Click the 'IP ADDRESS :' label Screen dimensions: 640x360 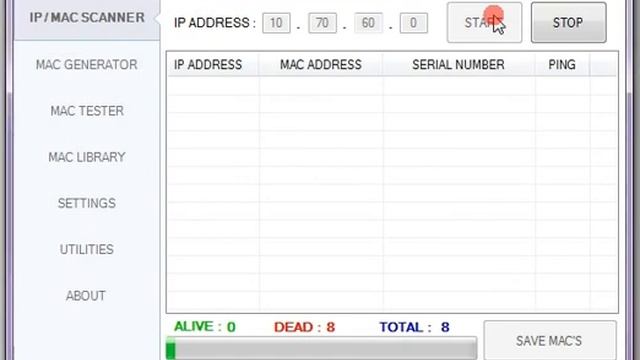click(215, 23)
